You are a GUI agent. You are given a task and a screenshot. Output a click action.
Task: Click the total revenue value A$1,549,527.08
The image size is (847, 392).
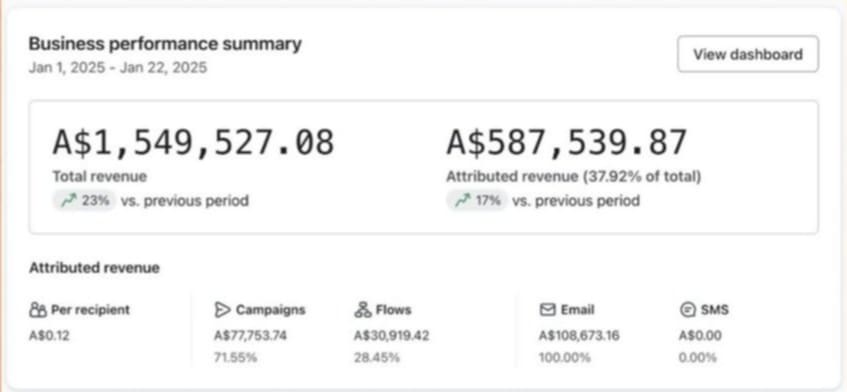point(193,143)
